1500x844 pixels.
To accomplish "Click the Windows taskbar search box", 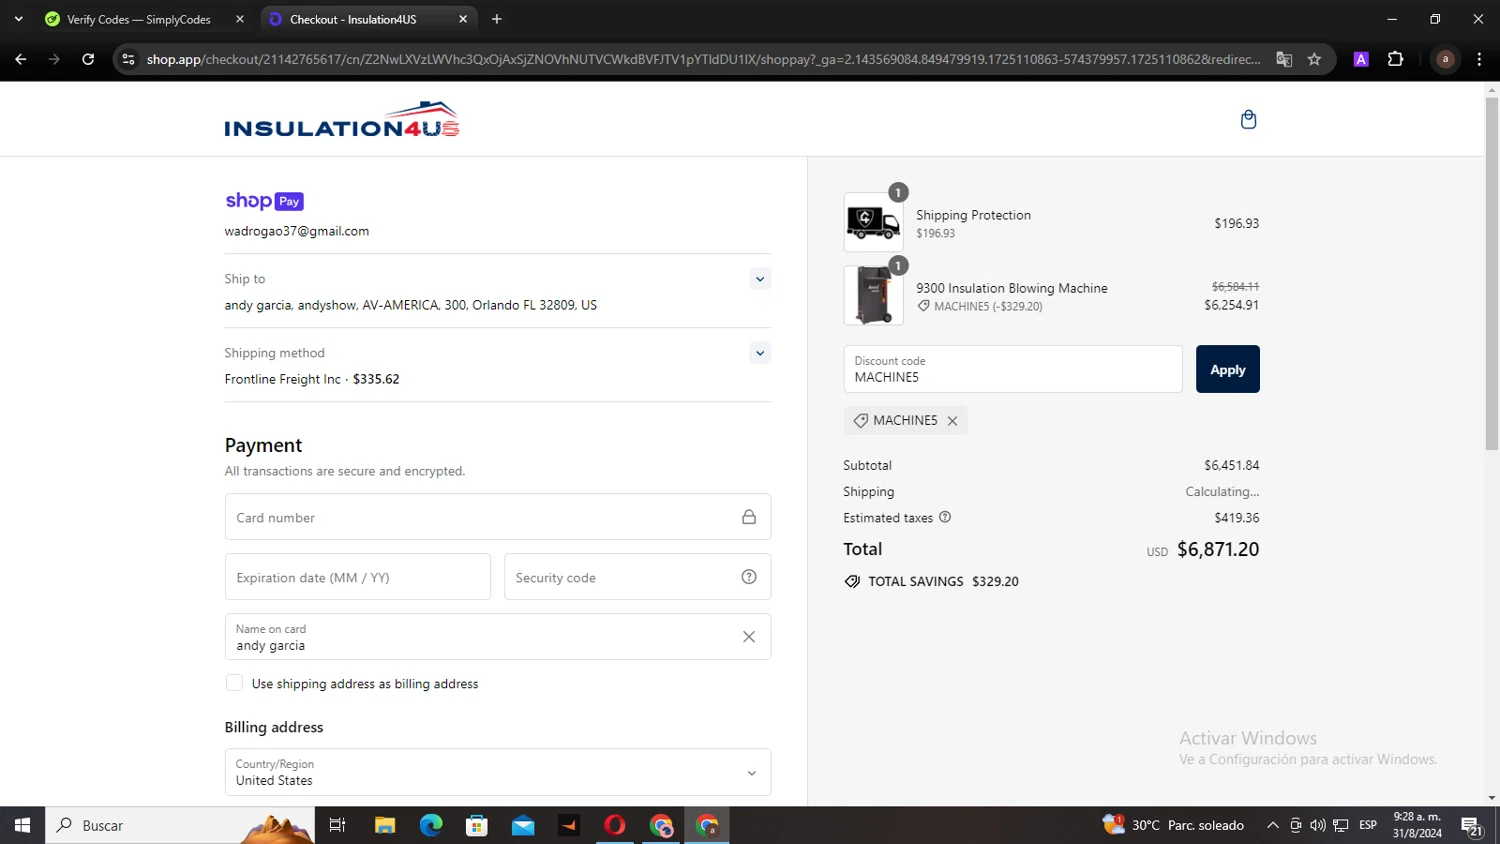I will tap(180, 825).
